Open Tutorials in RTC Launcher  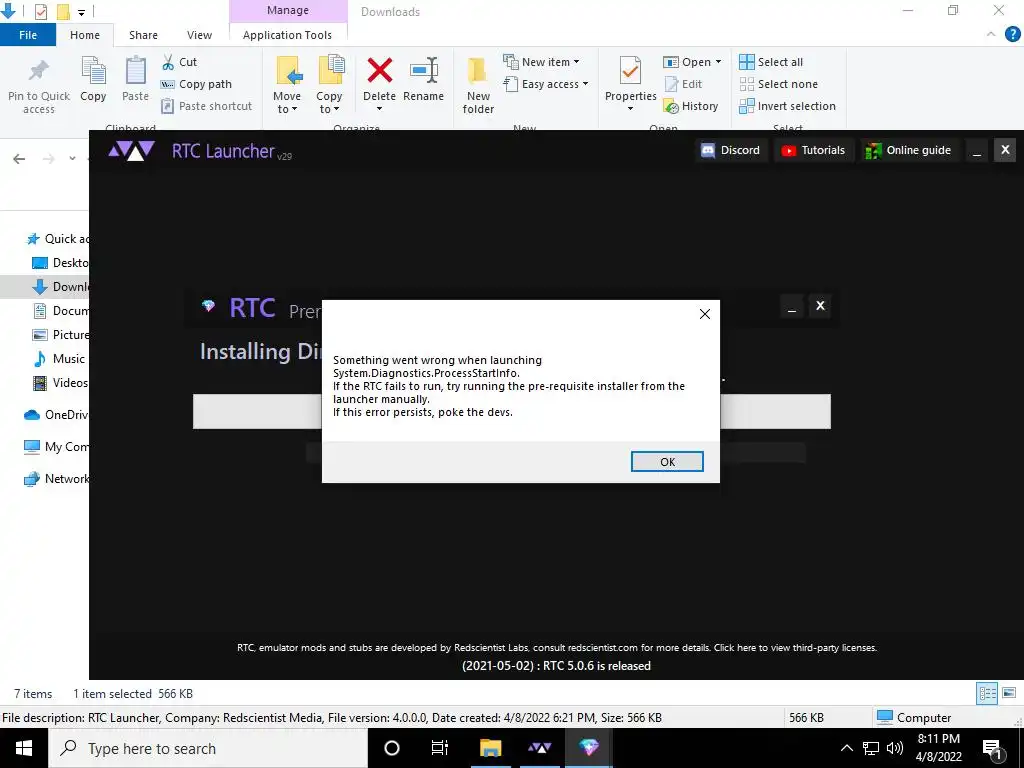[813, 150]
